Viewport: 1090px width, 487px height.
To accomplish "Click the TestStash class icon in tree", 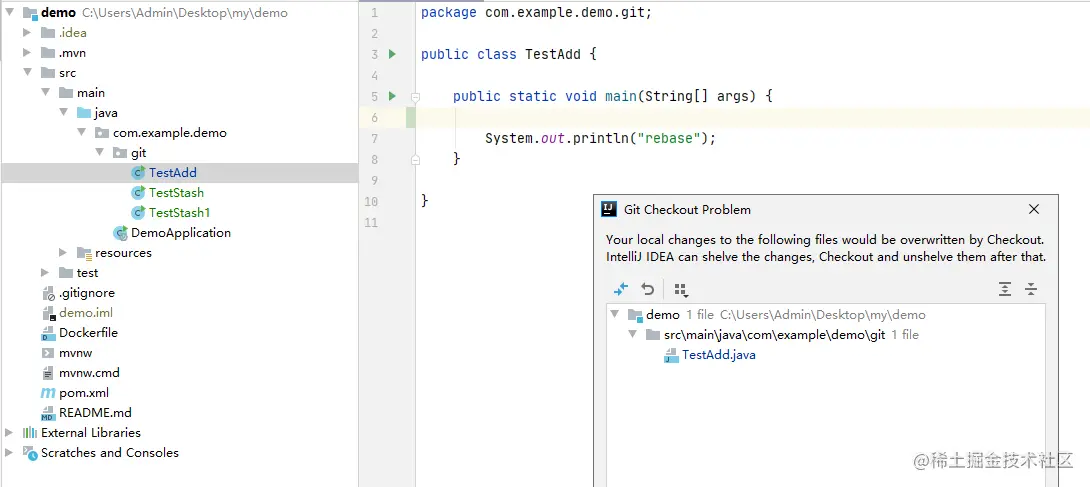I will pos(138,192).
